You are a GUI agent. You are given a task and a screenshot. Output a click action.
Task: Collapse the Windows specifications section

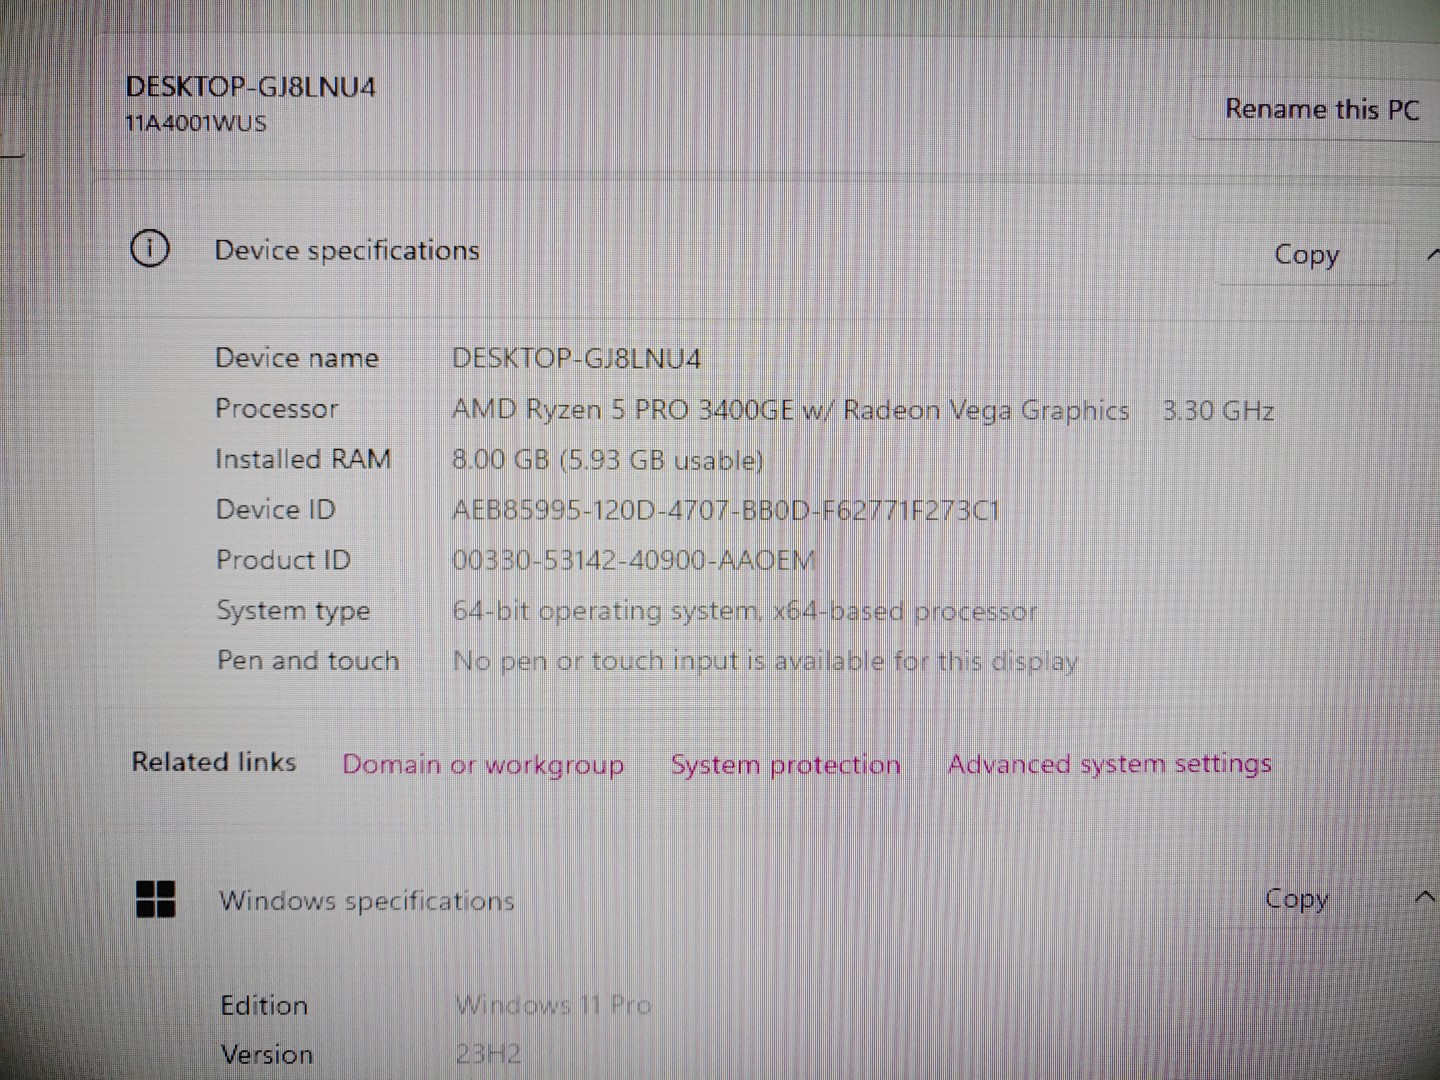coord(1426,897)
